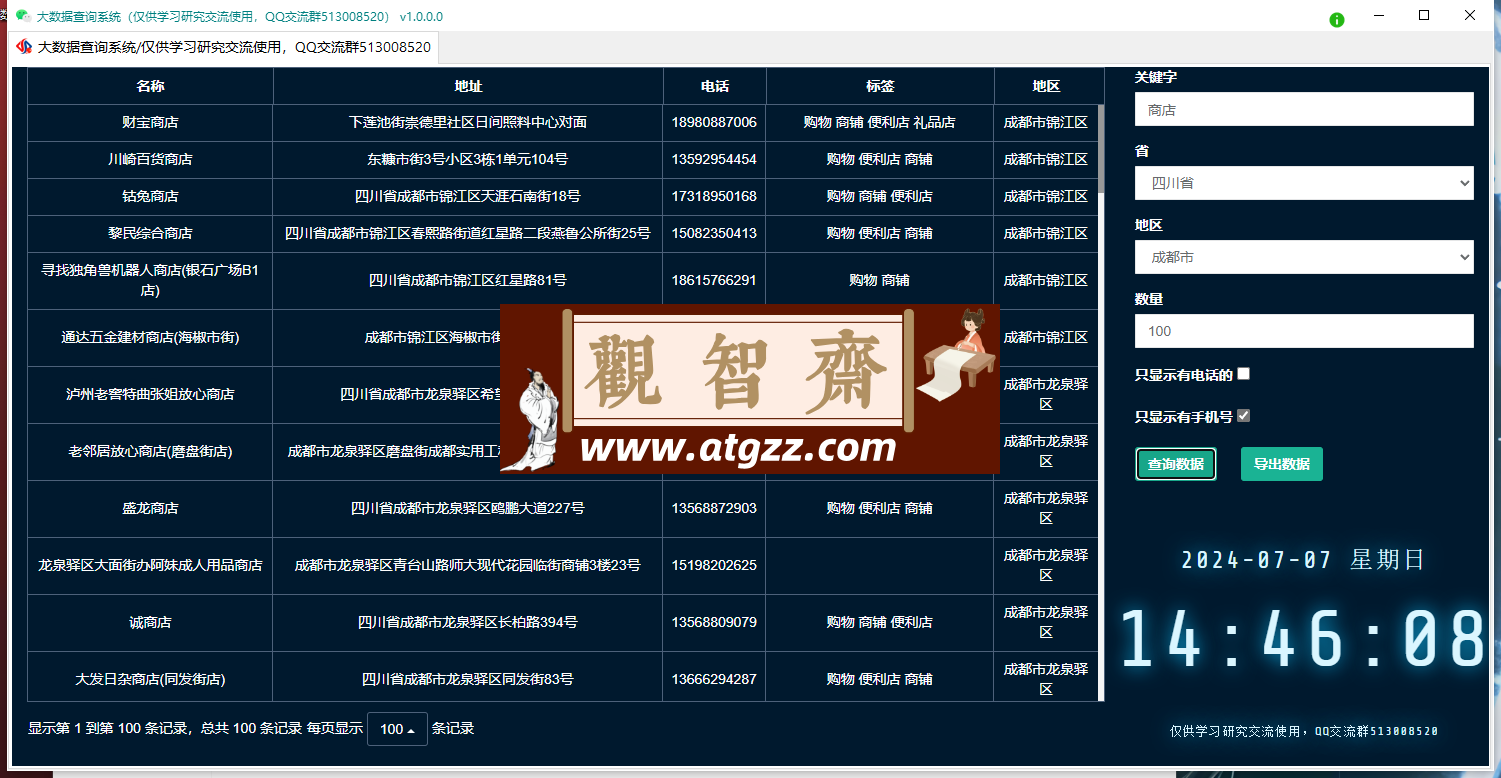The width and height of the screenshot is (1501, 778).
Task: Click address 四川省成都市龙泉驿区长柏路394号
Action: tap(468, 622)
